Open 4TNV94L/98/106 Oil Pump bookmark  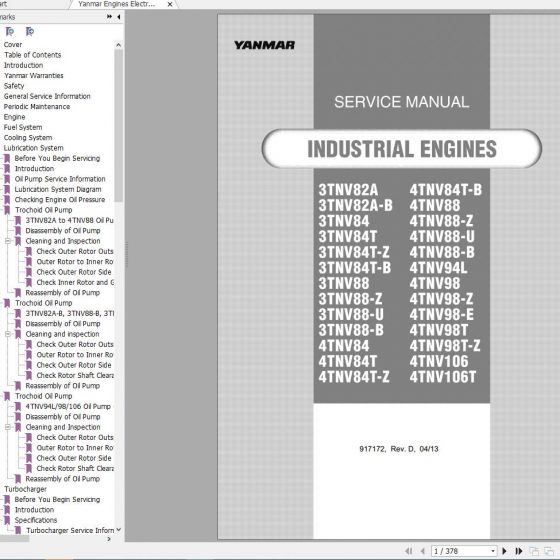[68, 406]
